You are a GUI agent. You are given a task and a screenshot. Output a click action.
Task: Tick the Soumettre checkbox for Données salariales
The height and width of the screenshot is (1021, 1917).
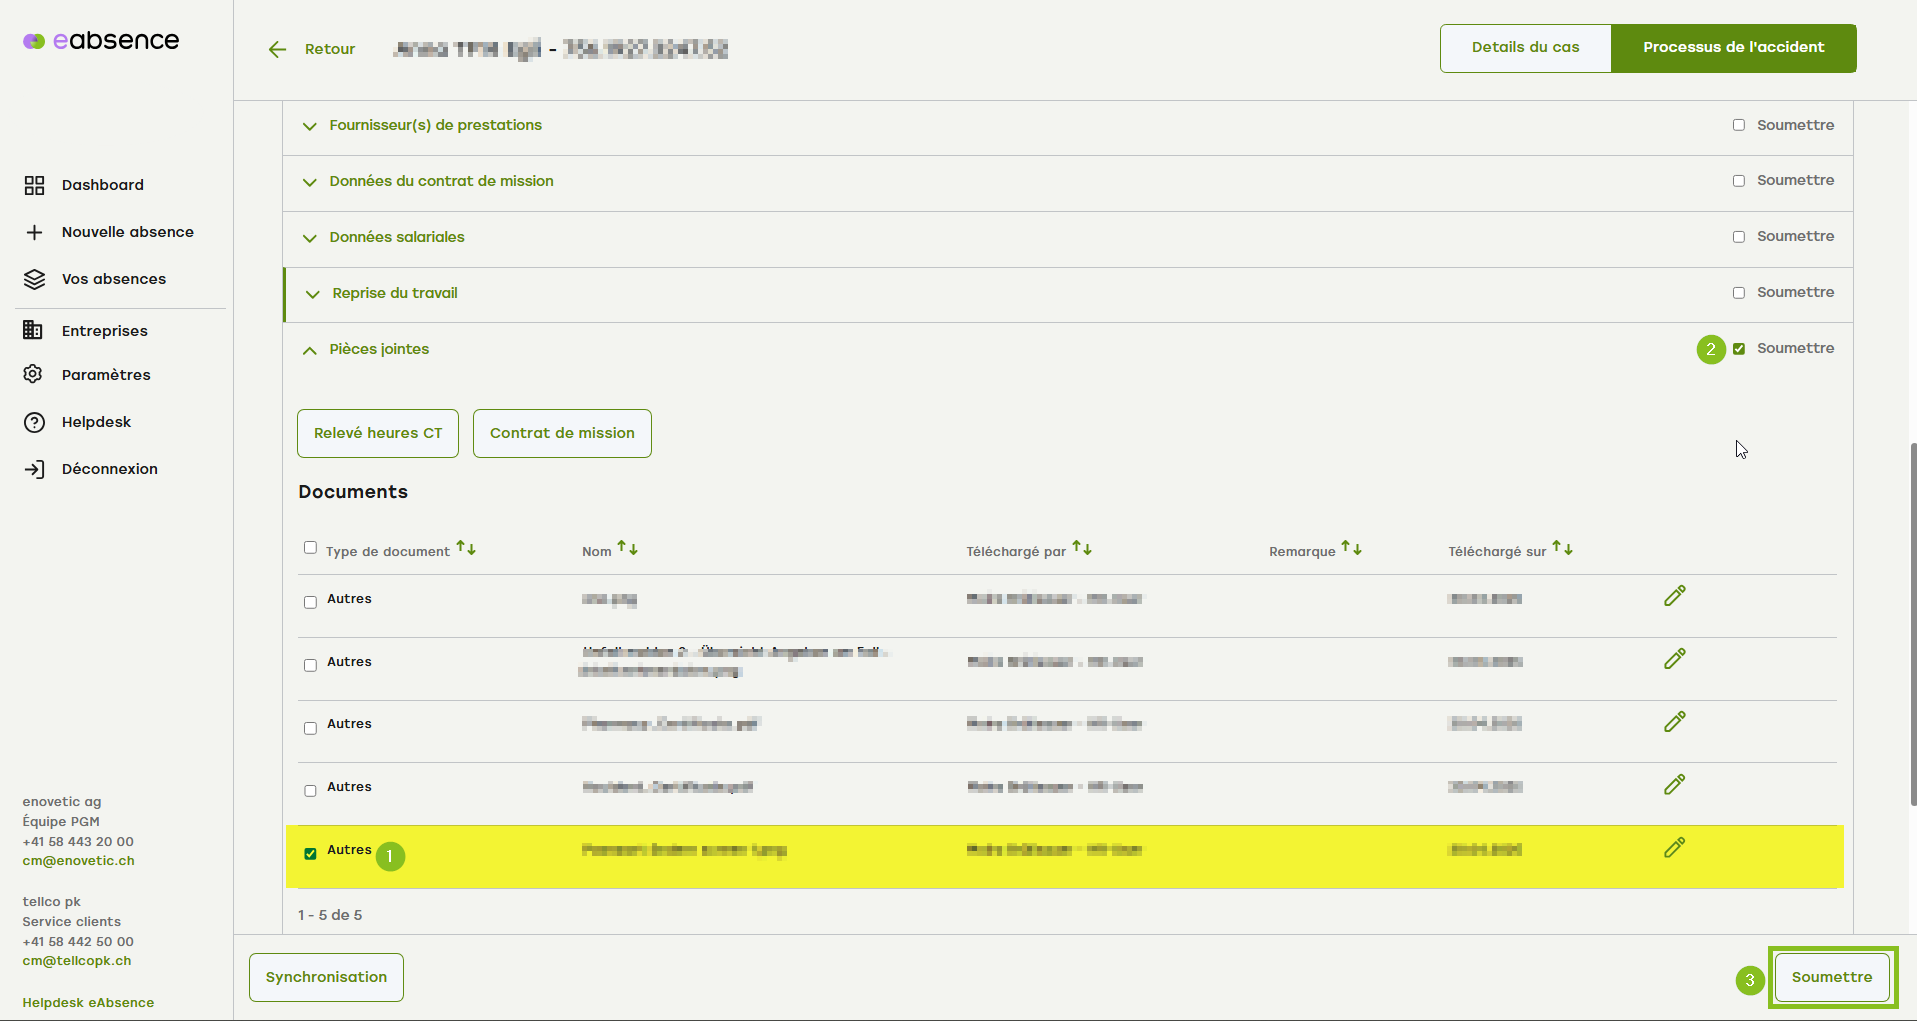click(1739, 237)
